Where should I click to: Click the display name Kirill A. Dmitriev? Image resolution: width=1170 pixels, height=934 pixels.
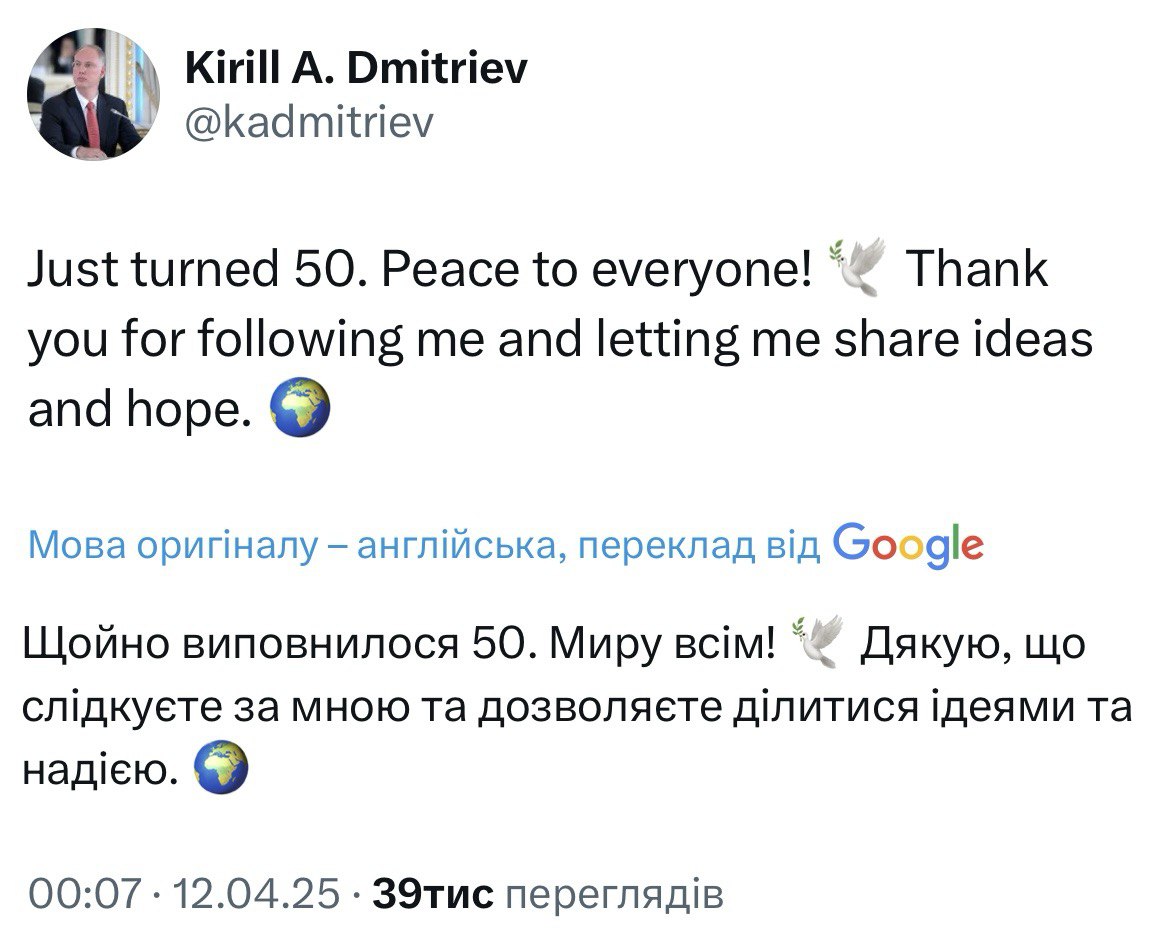pyautogui.click(x=356, y=68)
